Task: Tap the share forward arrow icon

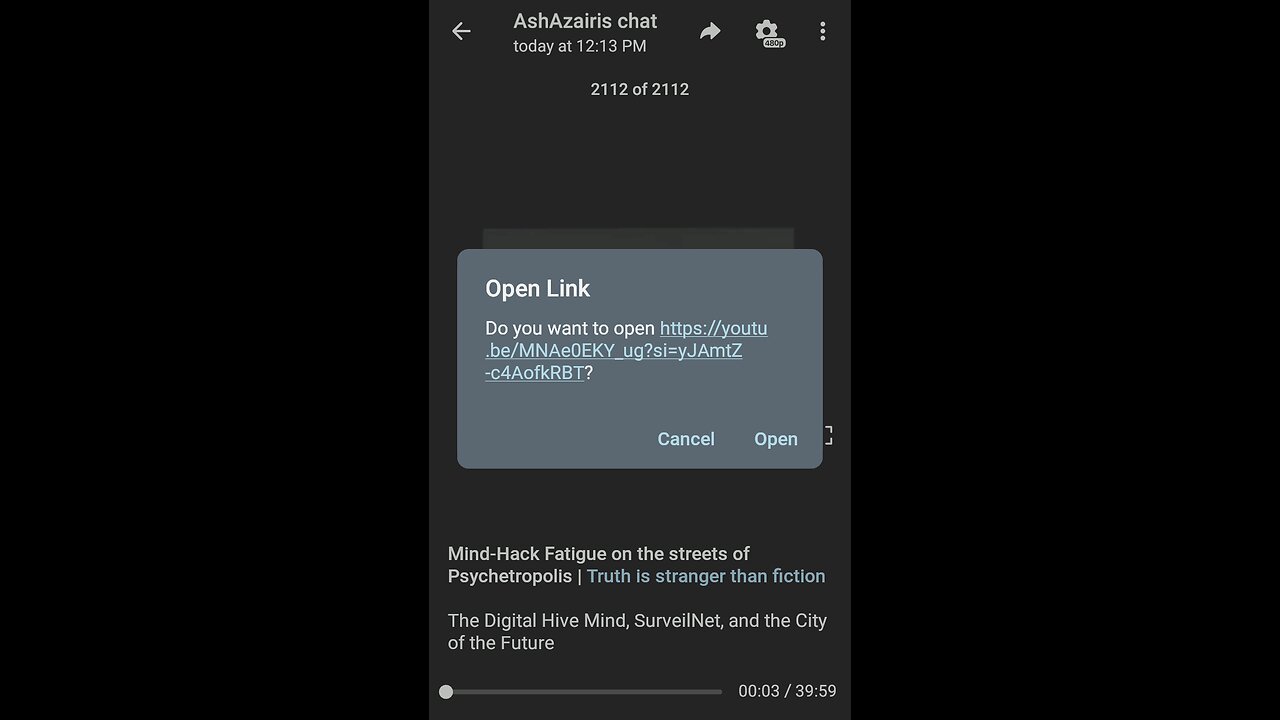Action: (x=710, y=31)
